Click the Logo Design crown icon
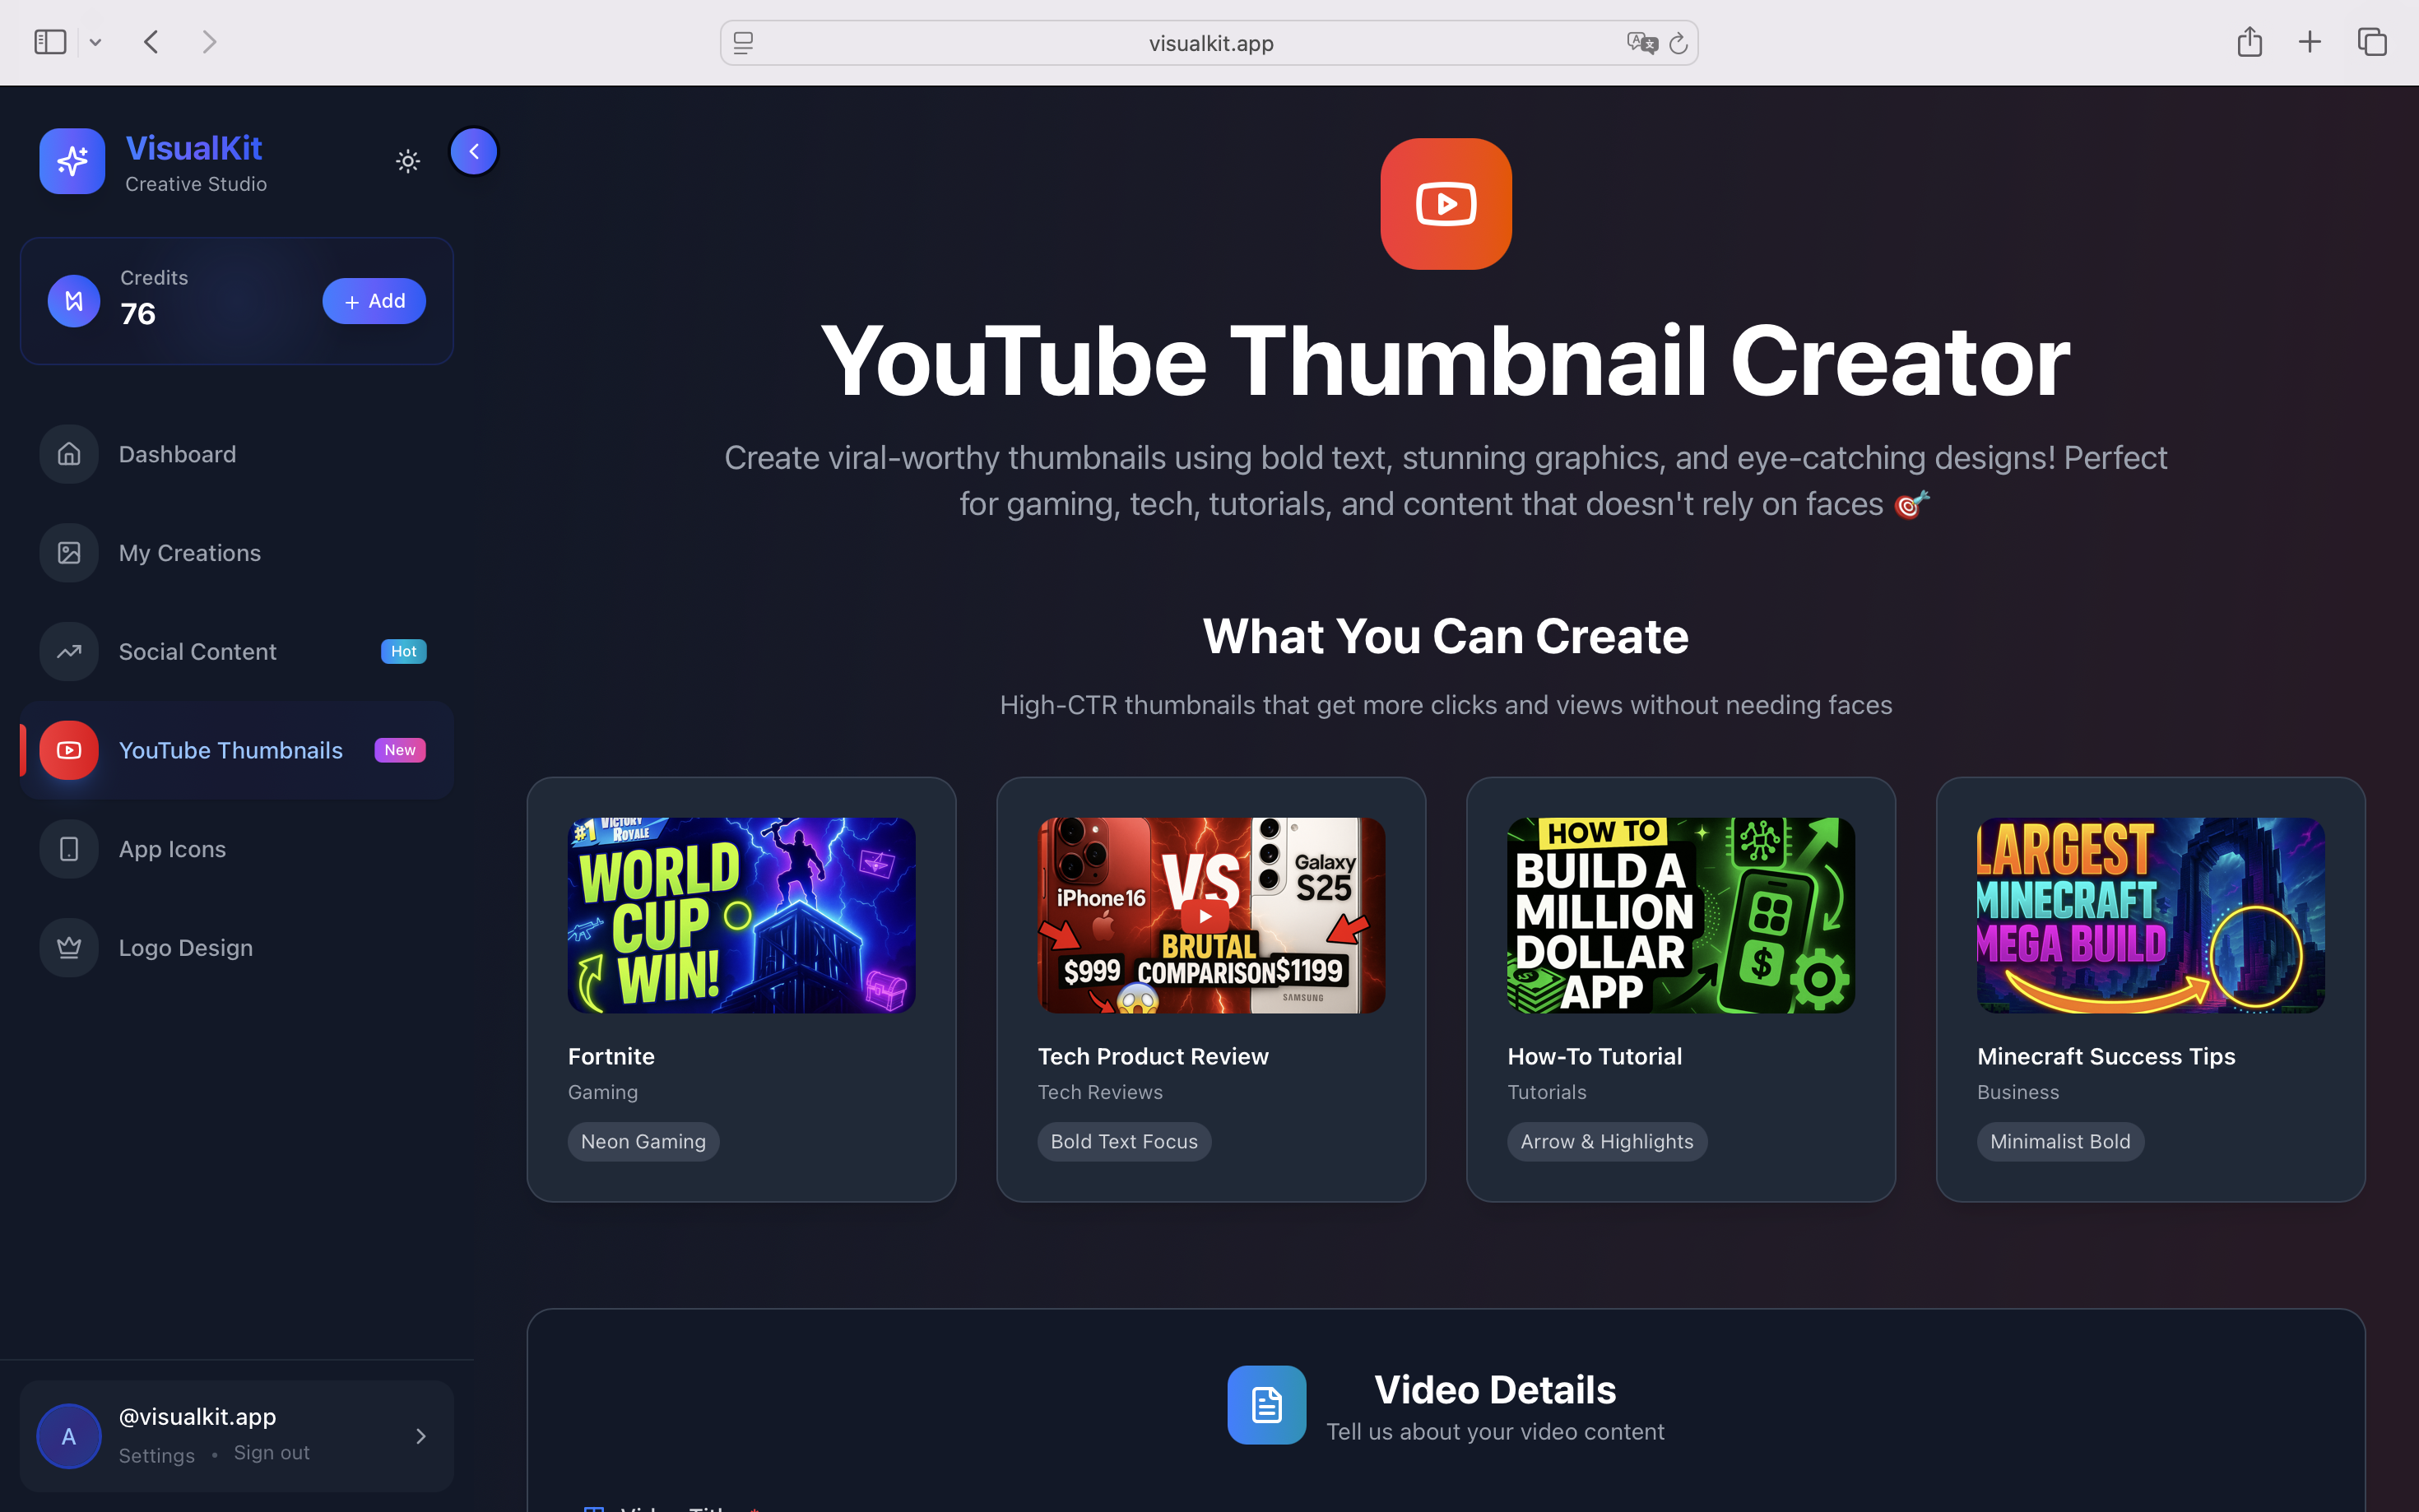The width and height of the screenshot is (2419, 1512). (x=69, y=948)
